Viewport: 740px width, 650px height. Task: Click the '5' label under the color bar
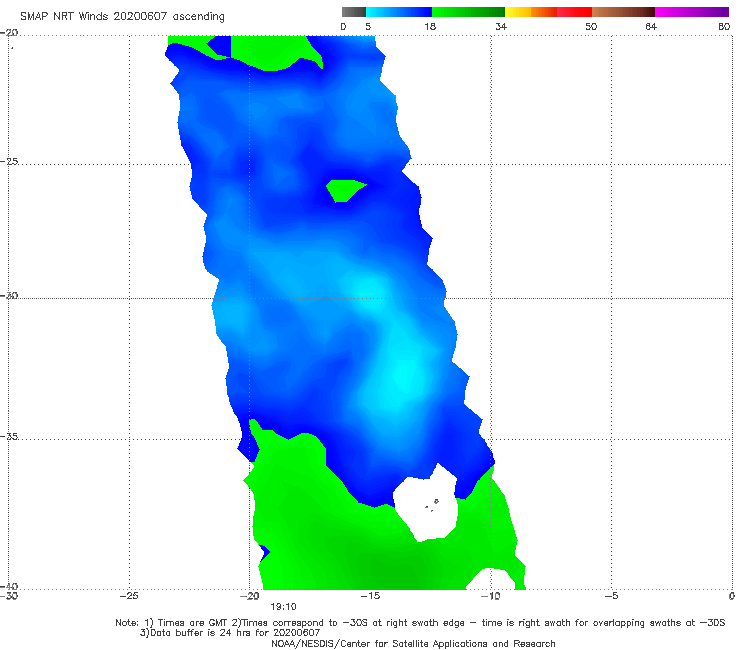click(368, 26)
